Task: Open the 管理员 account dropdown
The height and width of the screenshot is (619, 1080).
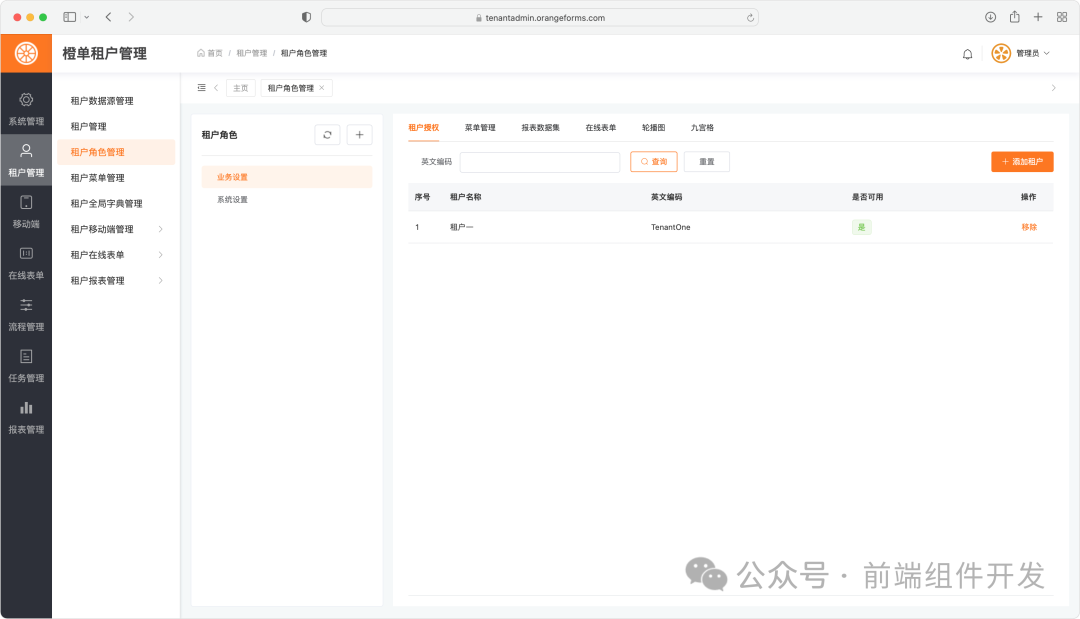Action: pyautogui.click(x=1021, y=53)
